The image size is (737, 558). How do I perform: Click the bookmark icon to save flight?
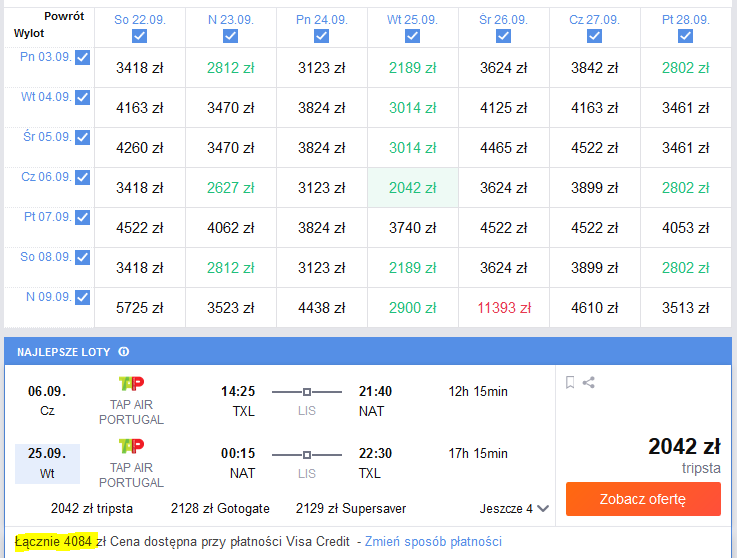[570, 382]
